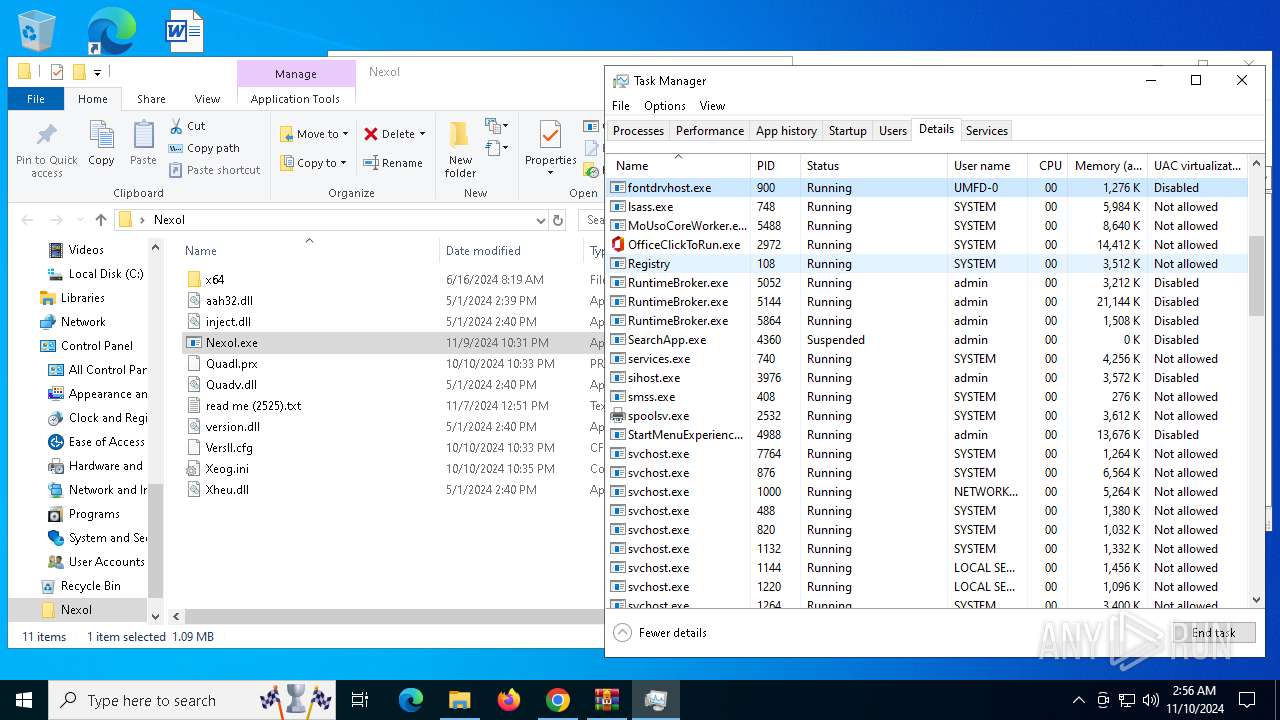Viewport: 1280px width, 720px height.
Task: Click the Windows Start button
Action: pyautogui.click(x=24, y=700)
